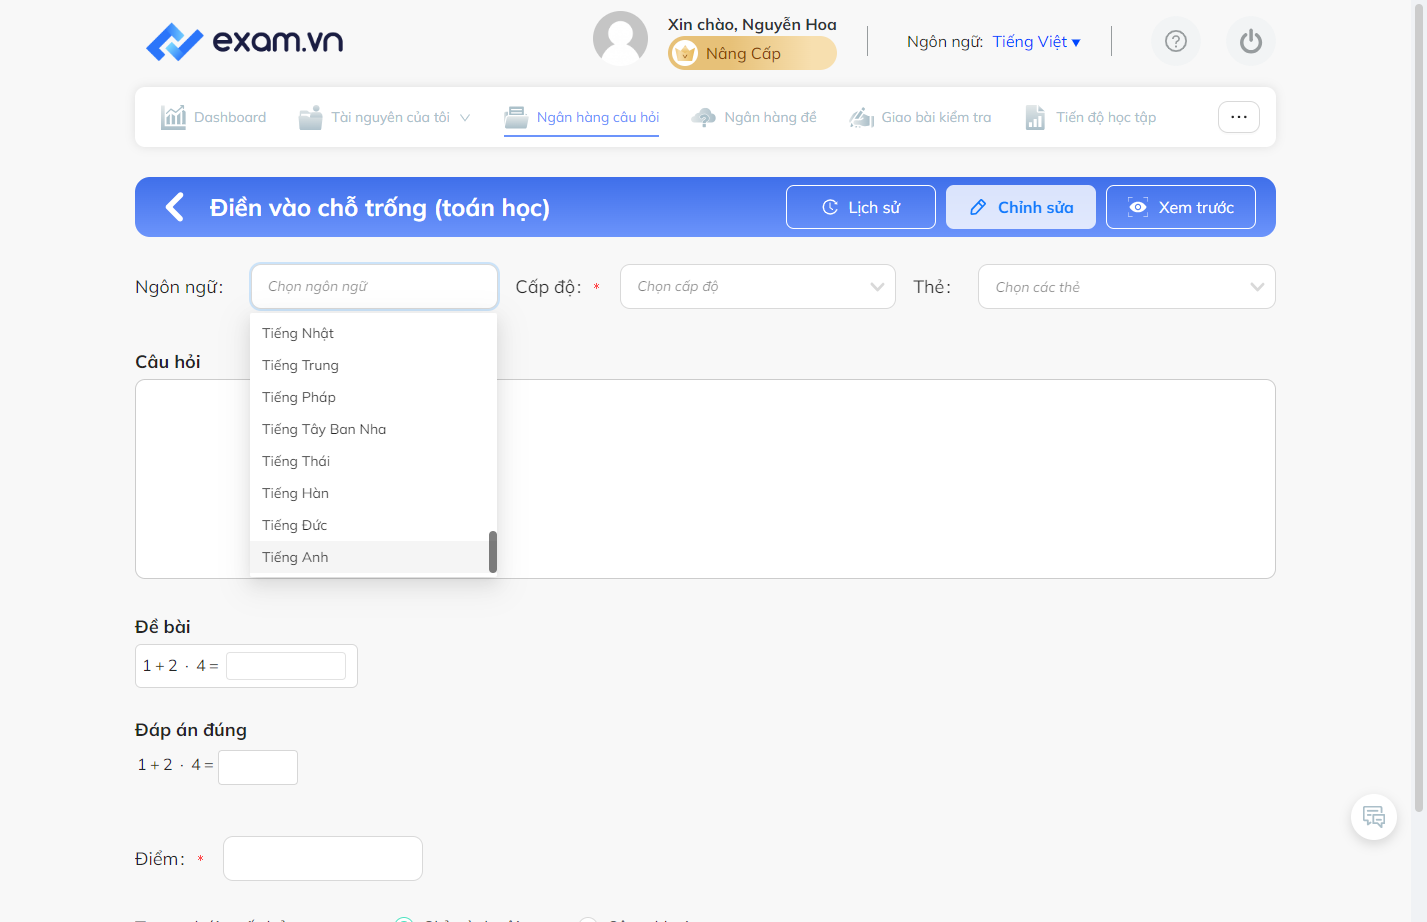Open the three-dots more menu button
Image resolution: width=1427 pixels, height=922 pixels.
pos(1239,117)
